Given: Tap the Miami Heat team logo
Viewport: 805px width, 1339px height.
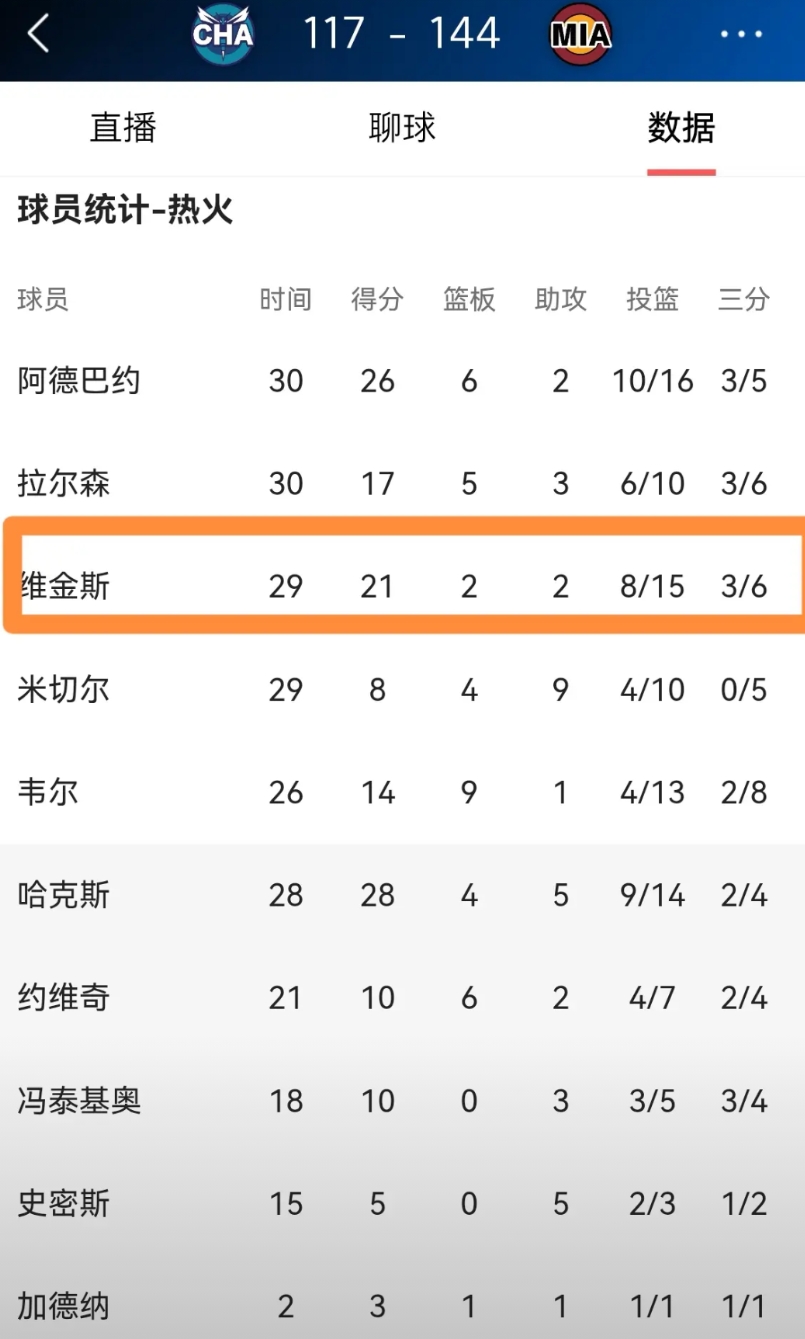Looking at the screenshot, I should tap(580, 36).
